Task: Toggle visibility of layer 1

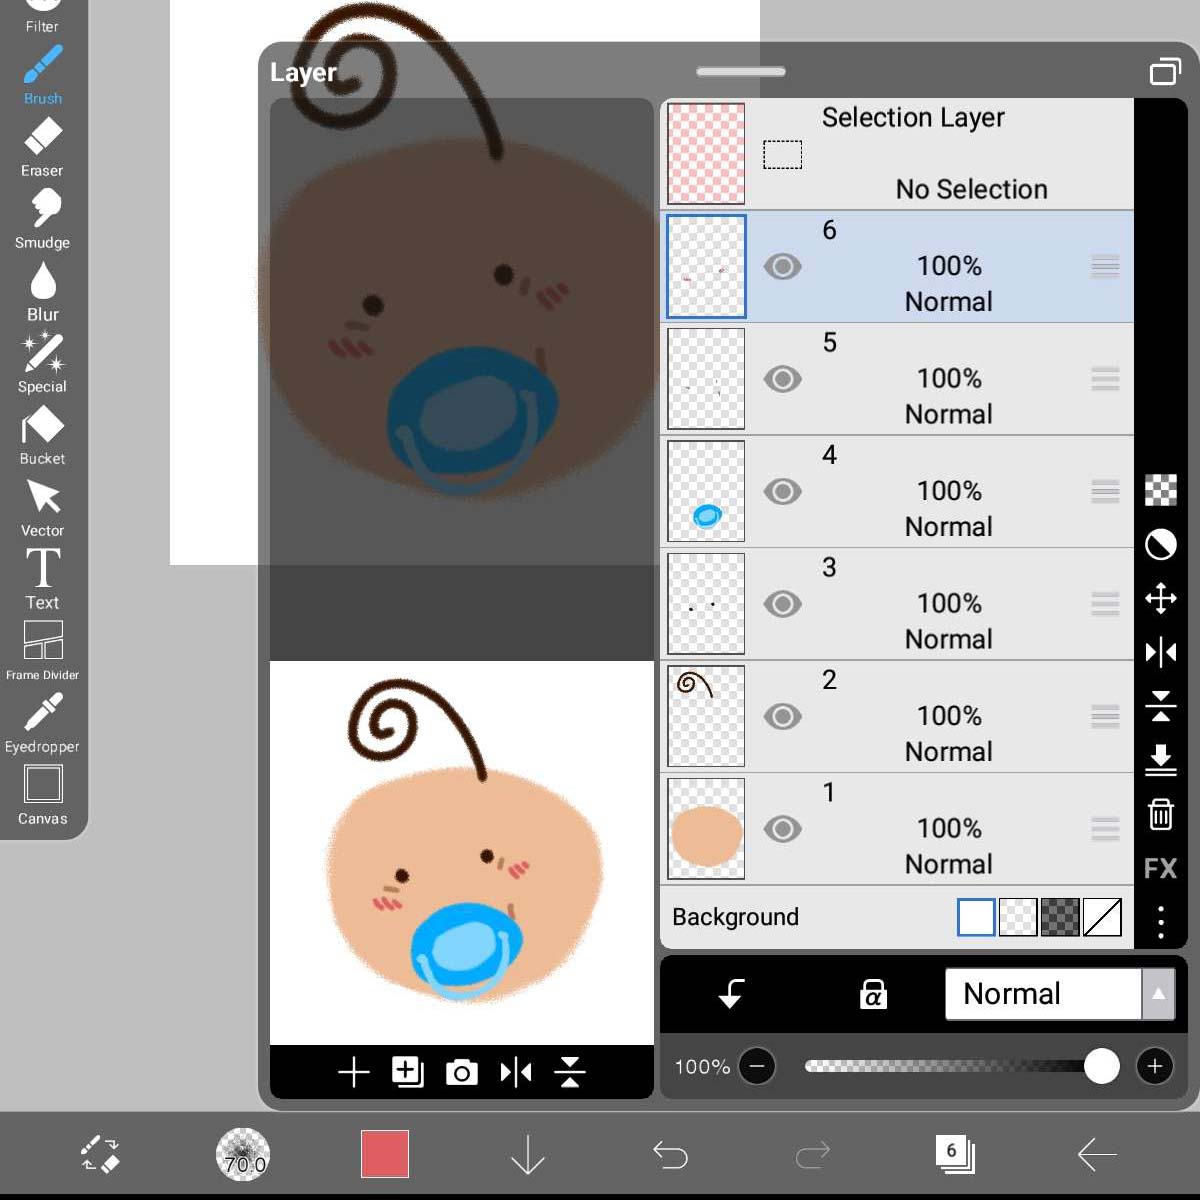Action: point(783,828)
